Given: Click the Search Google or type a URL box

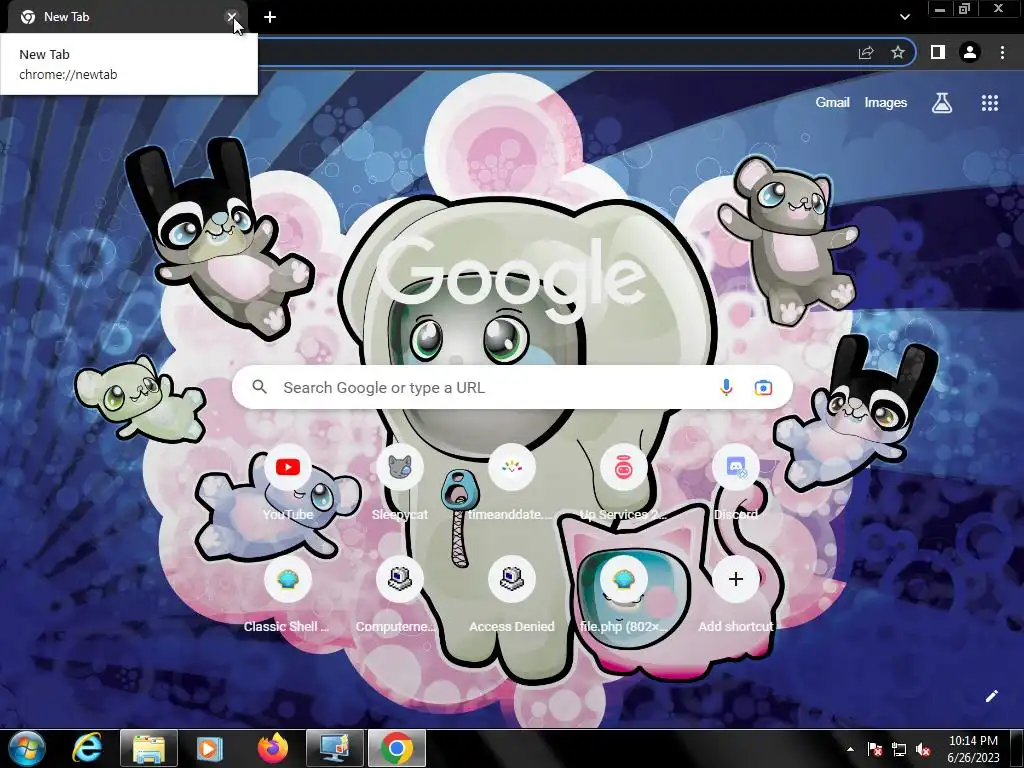Looking at the screenshot, I should coord(512,387).
